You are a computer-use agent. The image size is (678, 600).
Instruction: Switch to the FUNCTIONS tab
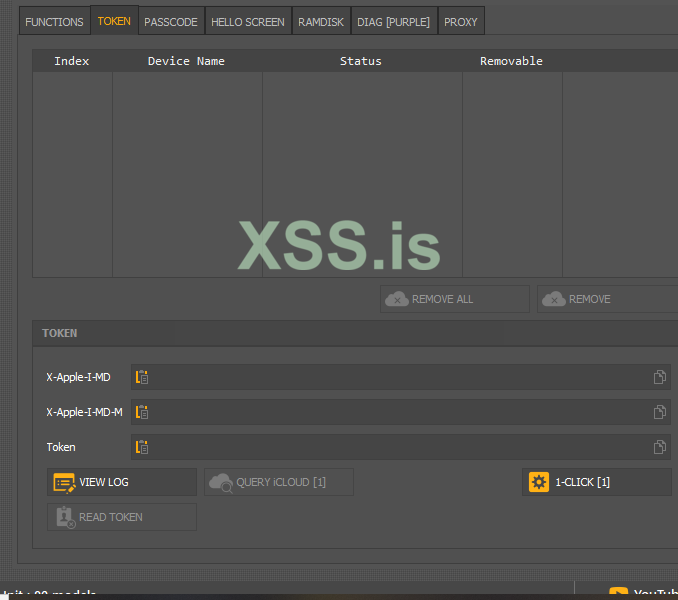tap(54, 21)
